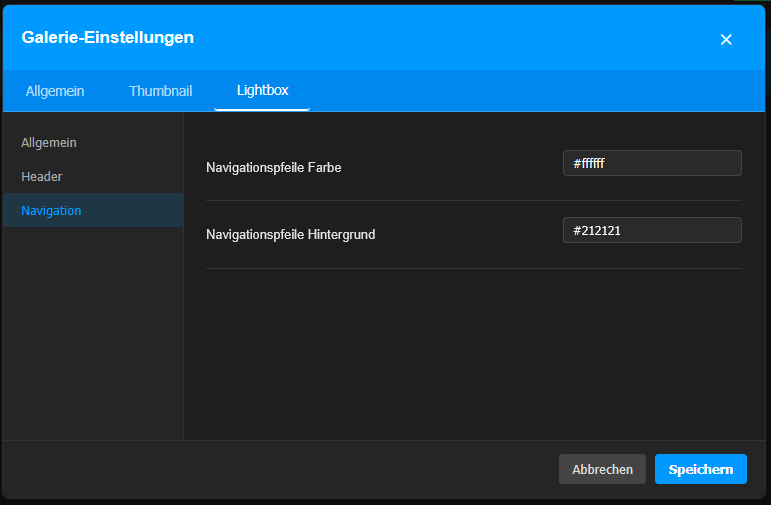This screenshot has width=771, height=505.
Task: Open the Thumbnail tab
Action: (160, 91)
